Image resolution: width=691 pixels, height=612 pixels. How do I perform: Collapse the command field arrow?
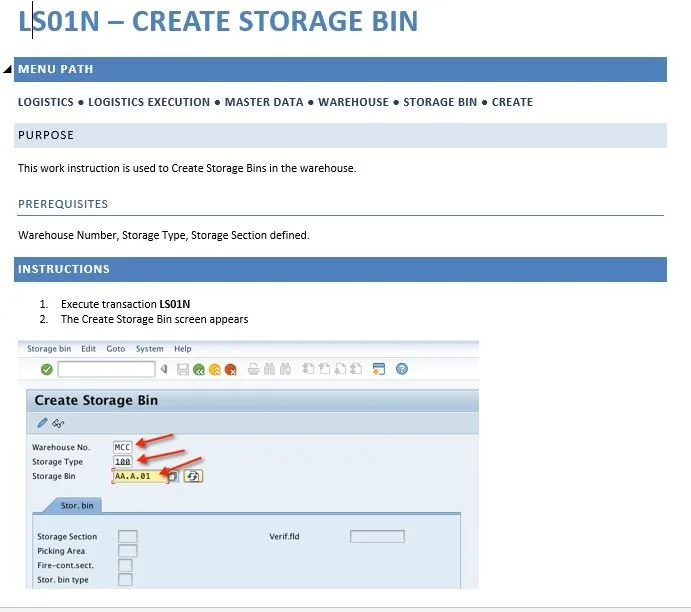pos(164,369)
